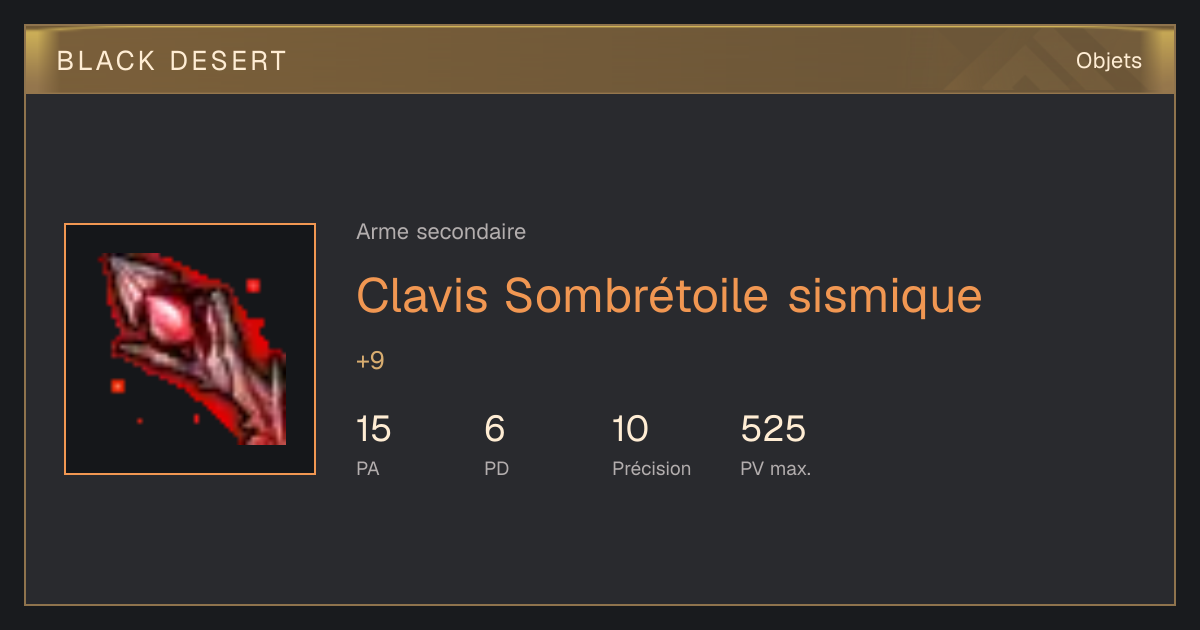Click the item name Clavis Sombrétoile sismique
The width and height of the screenshot is (1200, 630).
click(x=669, y=295)
